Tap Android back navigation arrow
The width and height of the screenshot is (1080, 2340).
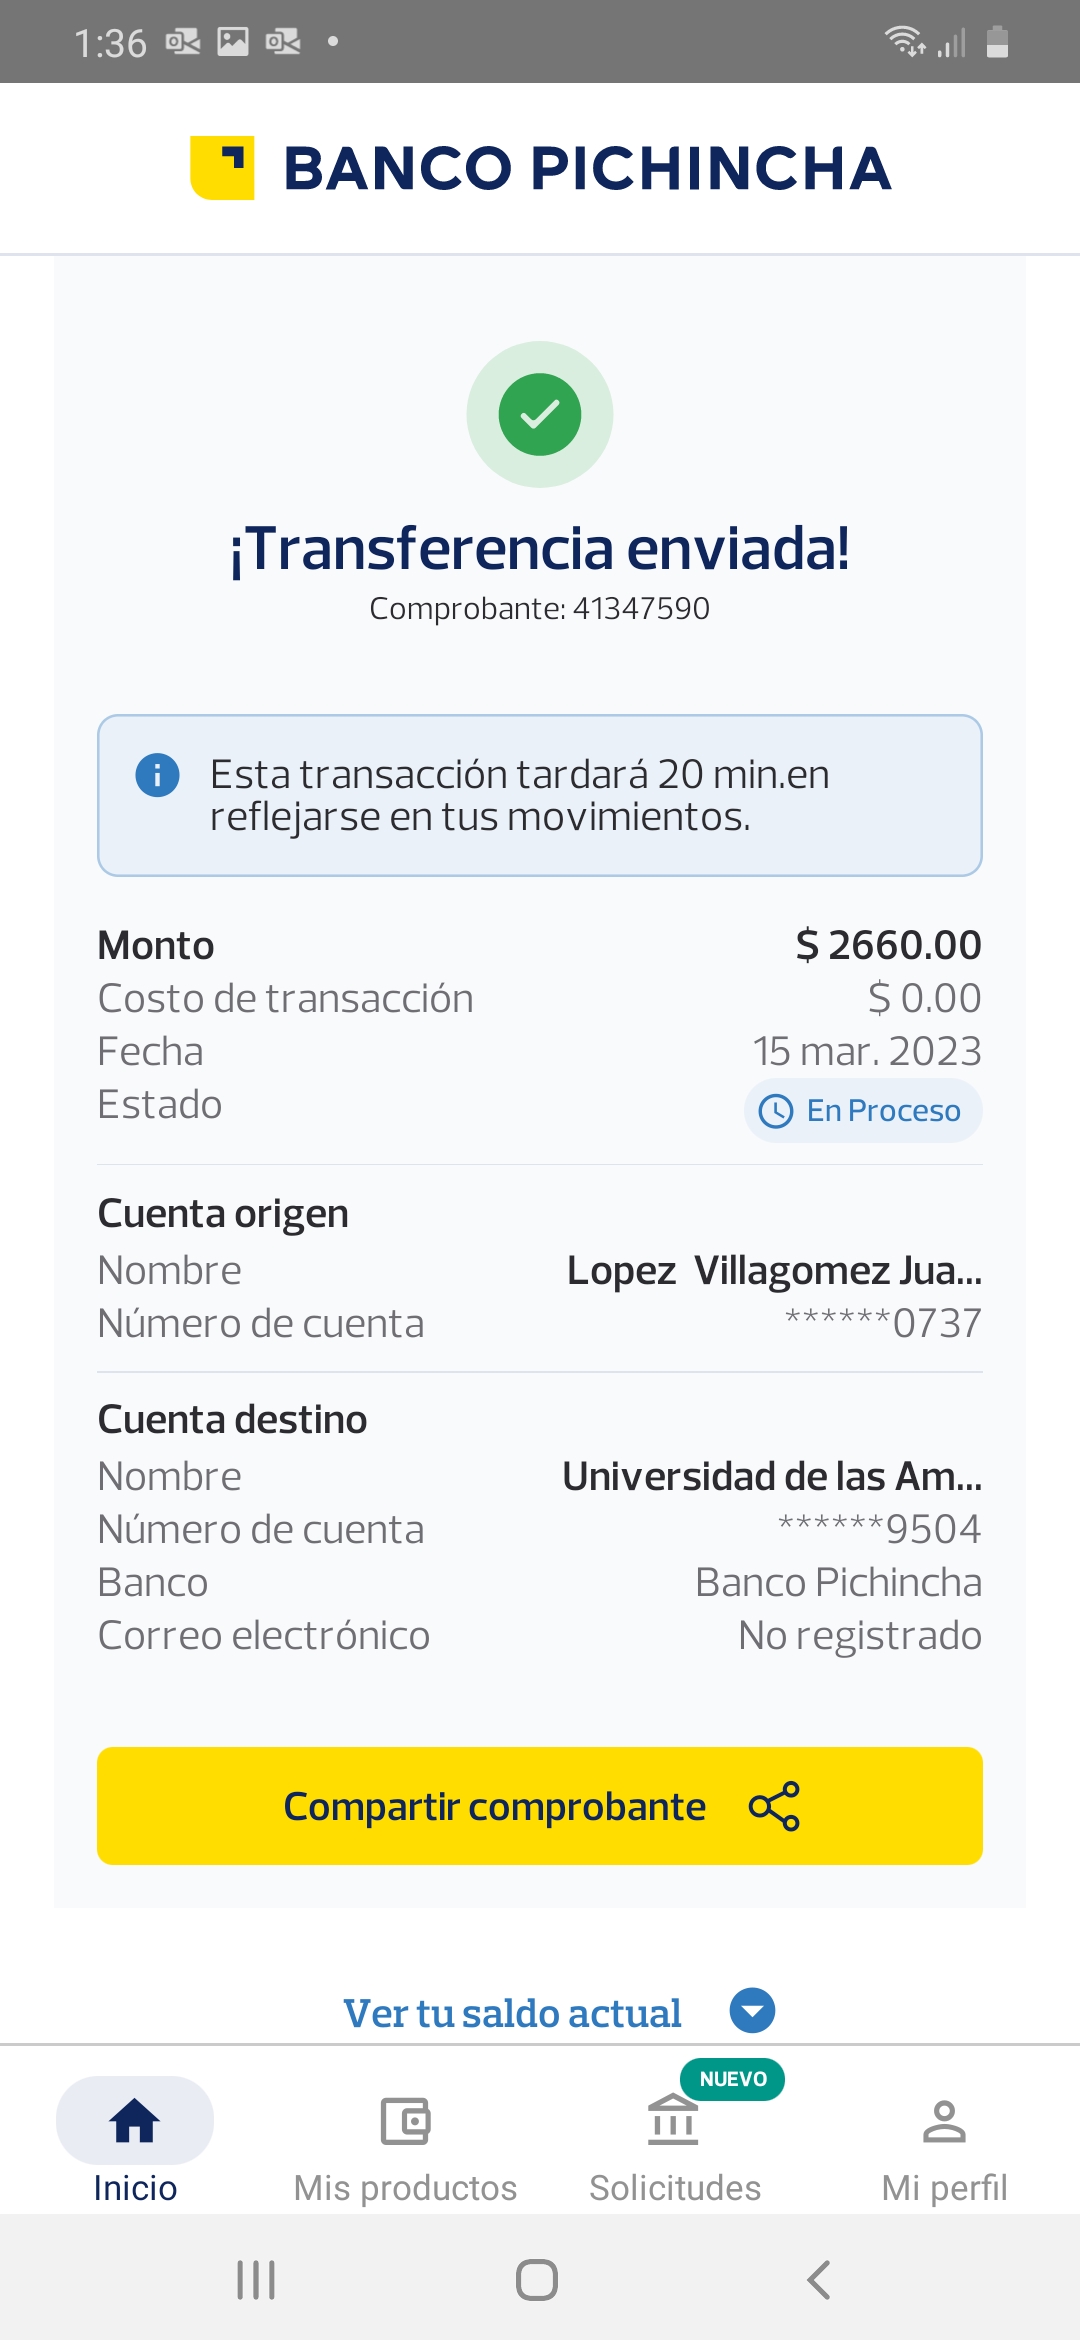(818, 2280)
